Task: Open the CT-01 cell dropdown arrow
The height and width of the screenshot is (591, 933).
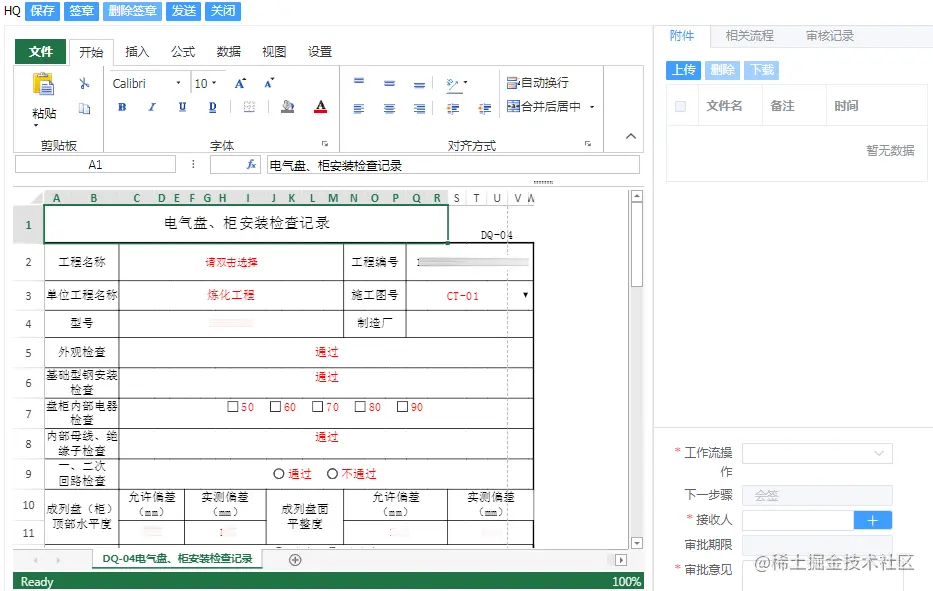Action: [525, 295]
